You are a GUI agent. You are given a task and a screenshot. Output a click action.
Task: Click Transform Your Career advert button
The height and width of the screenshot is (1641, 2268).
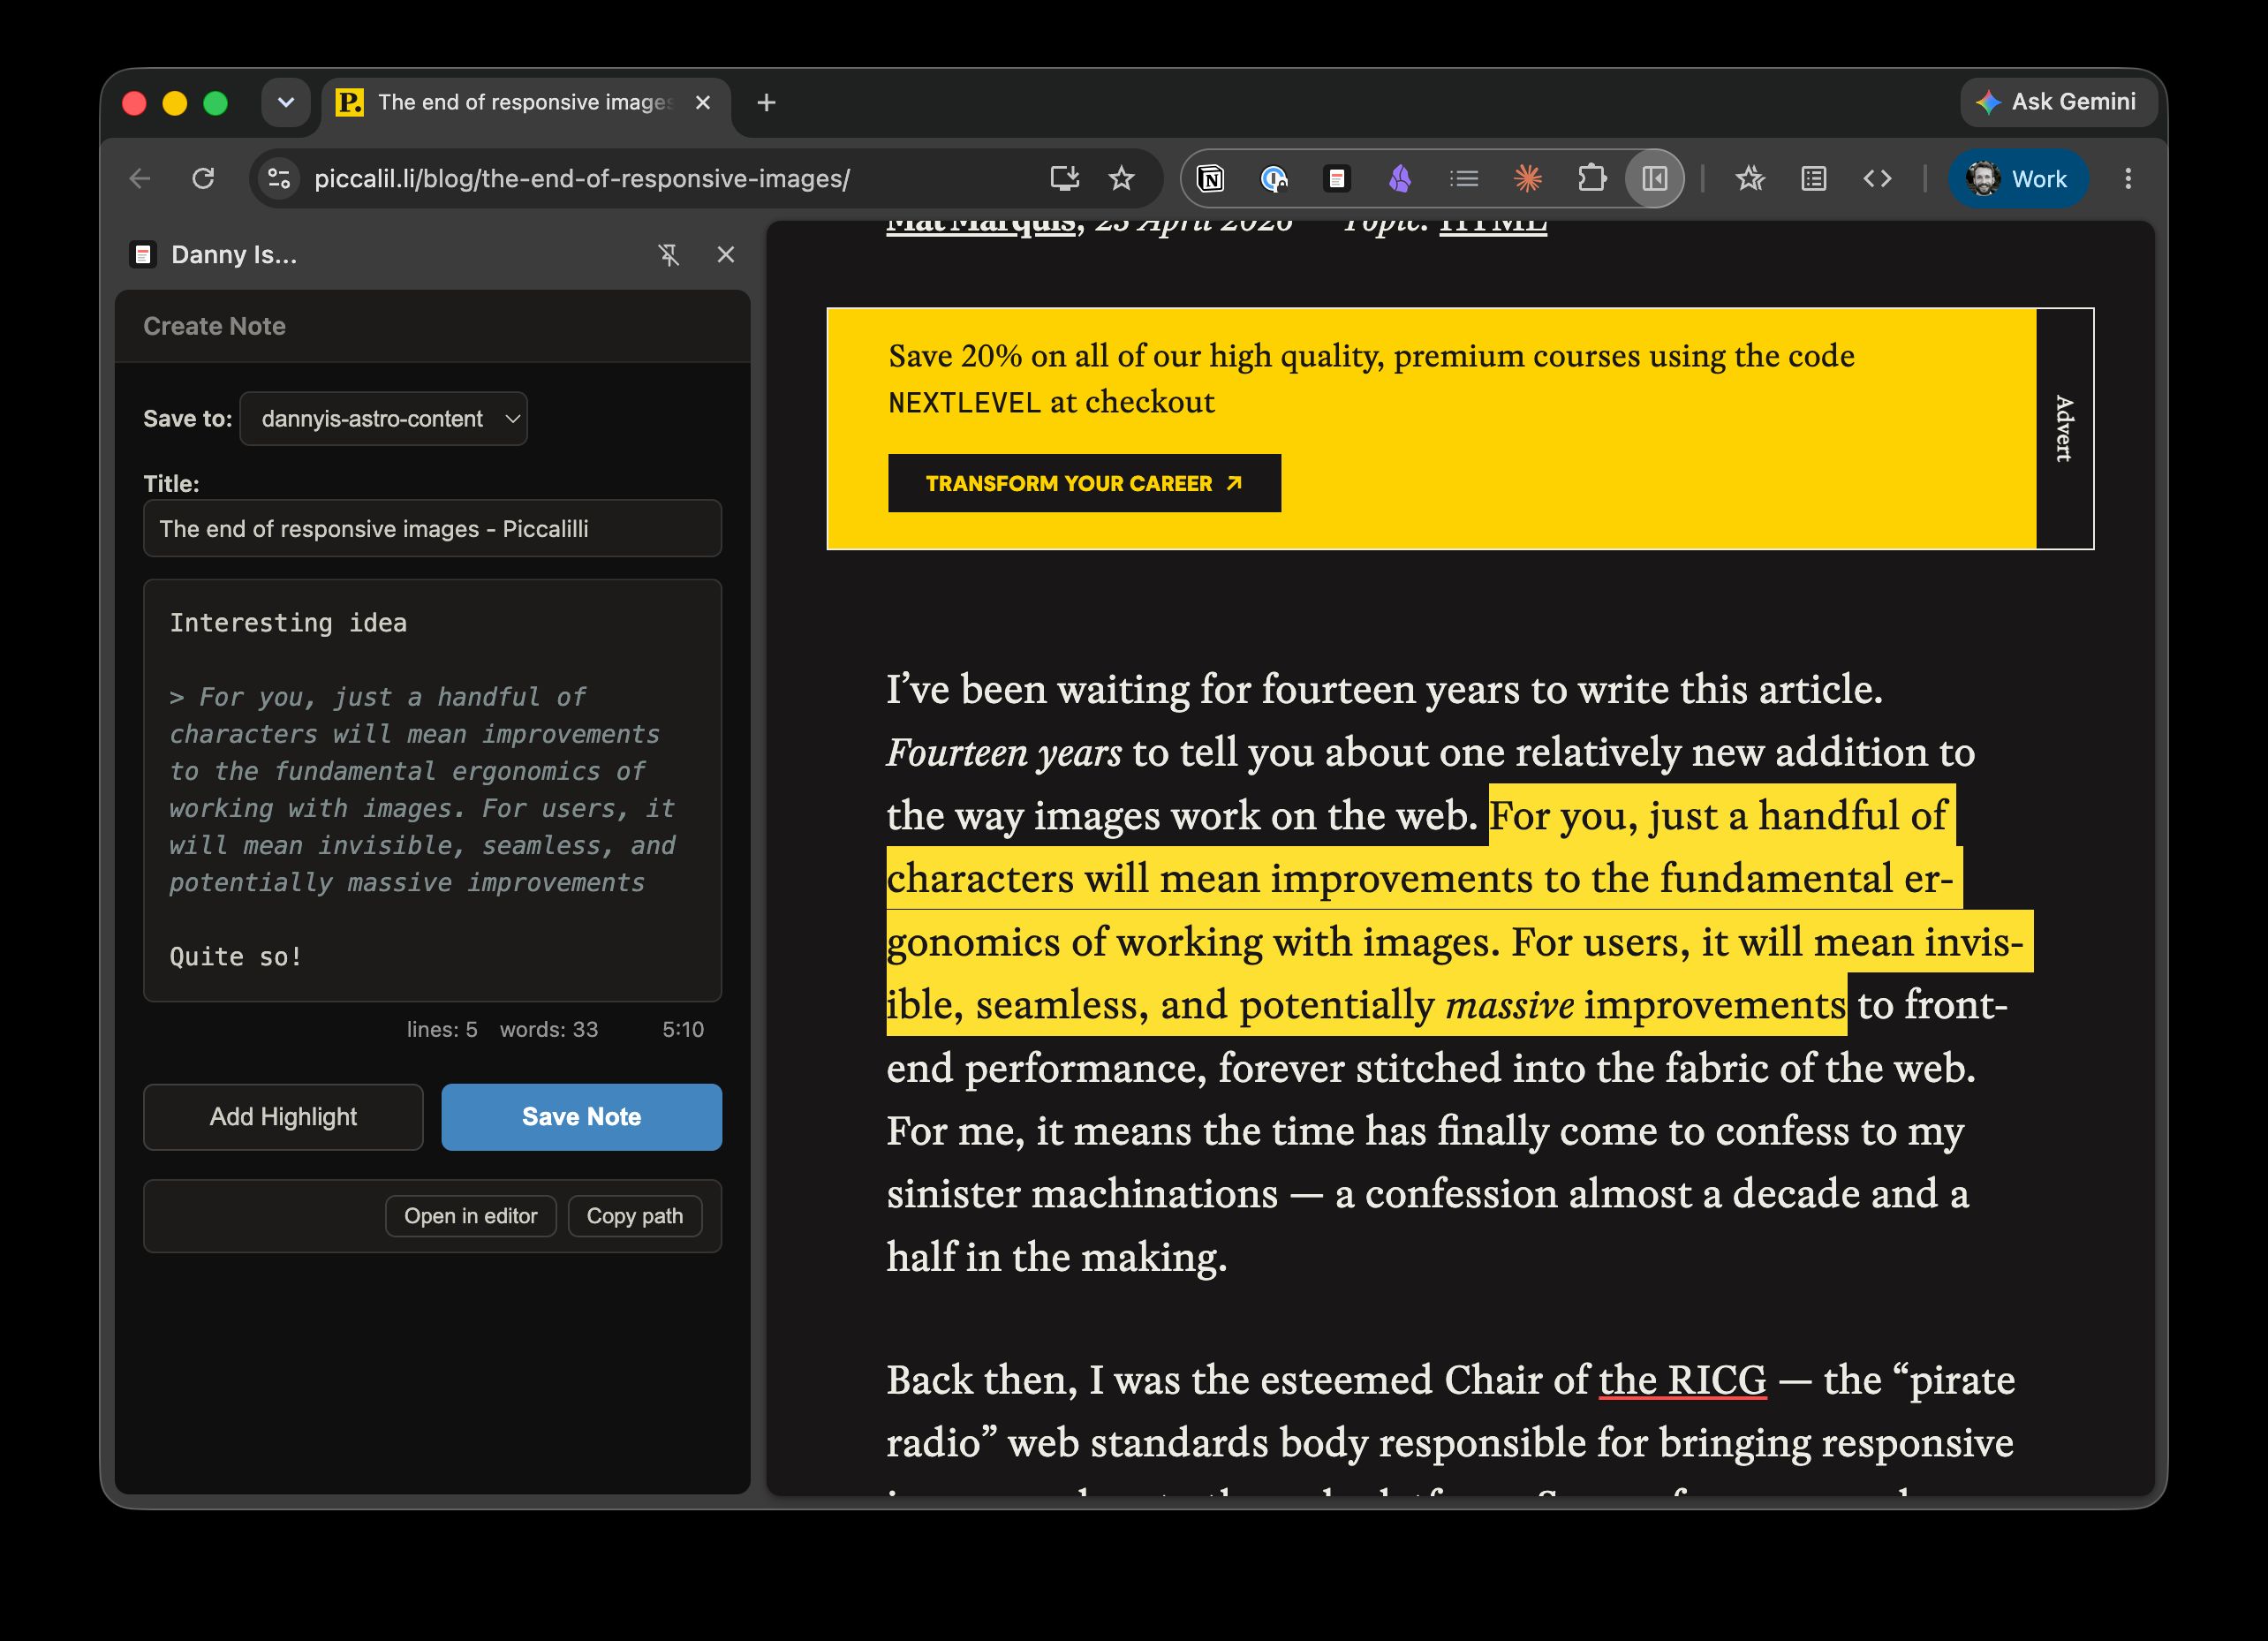coord(1084,484)
